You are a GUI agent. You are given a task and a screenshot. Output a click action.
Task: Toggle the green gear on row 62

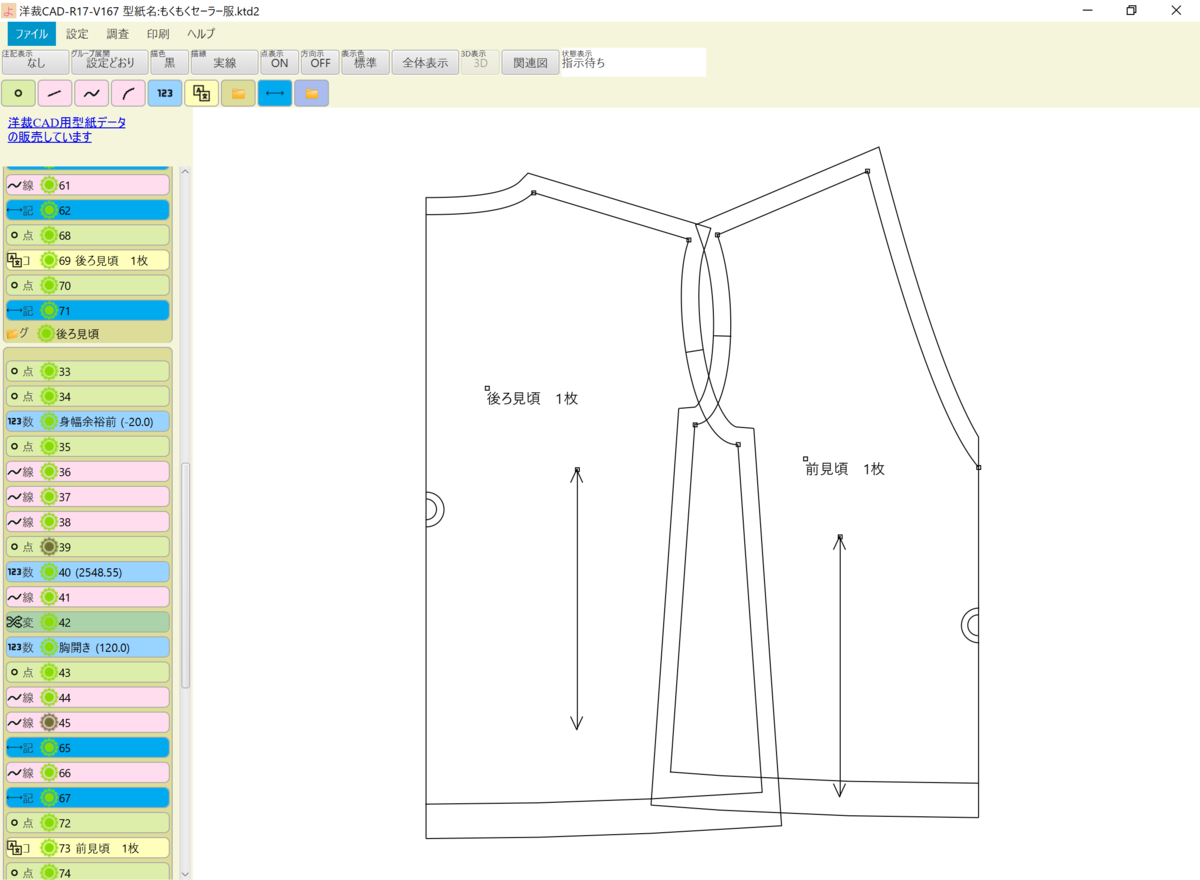(48, 210)
